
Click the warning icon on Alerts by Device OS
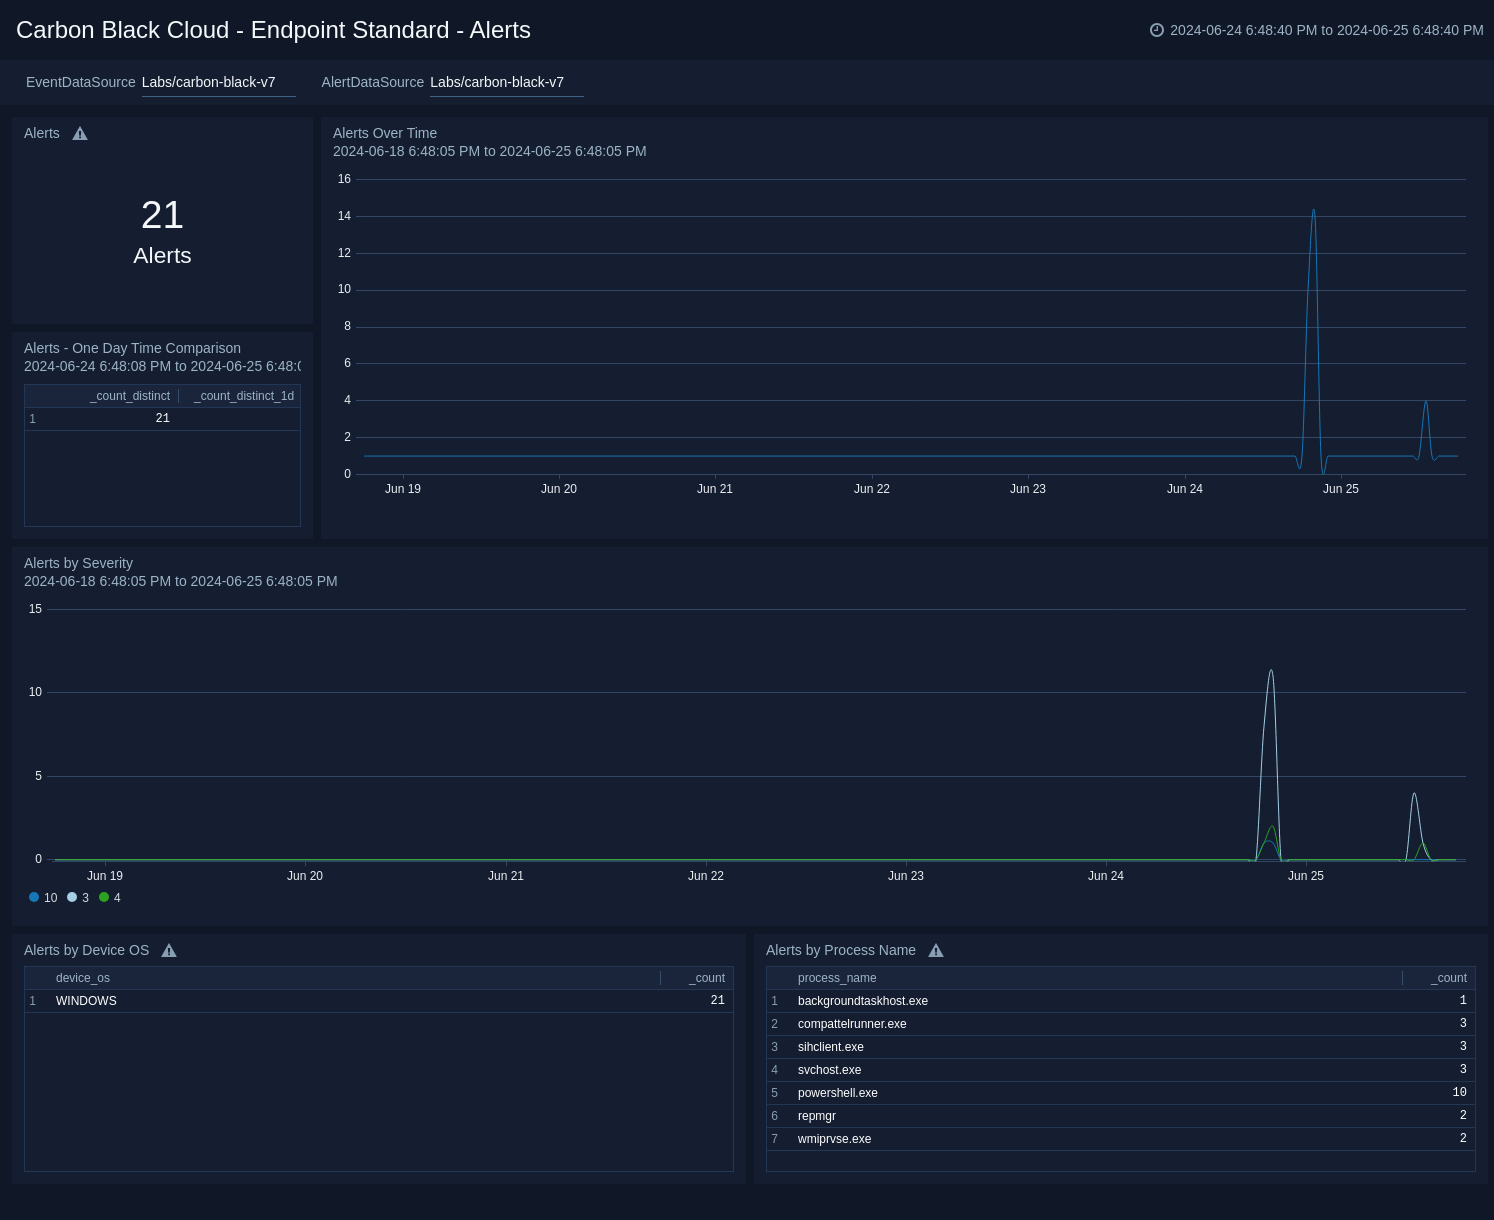169,950
